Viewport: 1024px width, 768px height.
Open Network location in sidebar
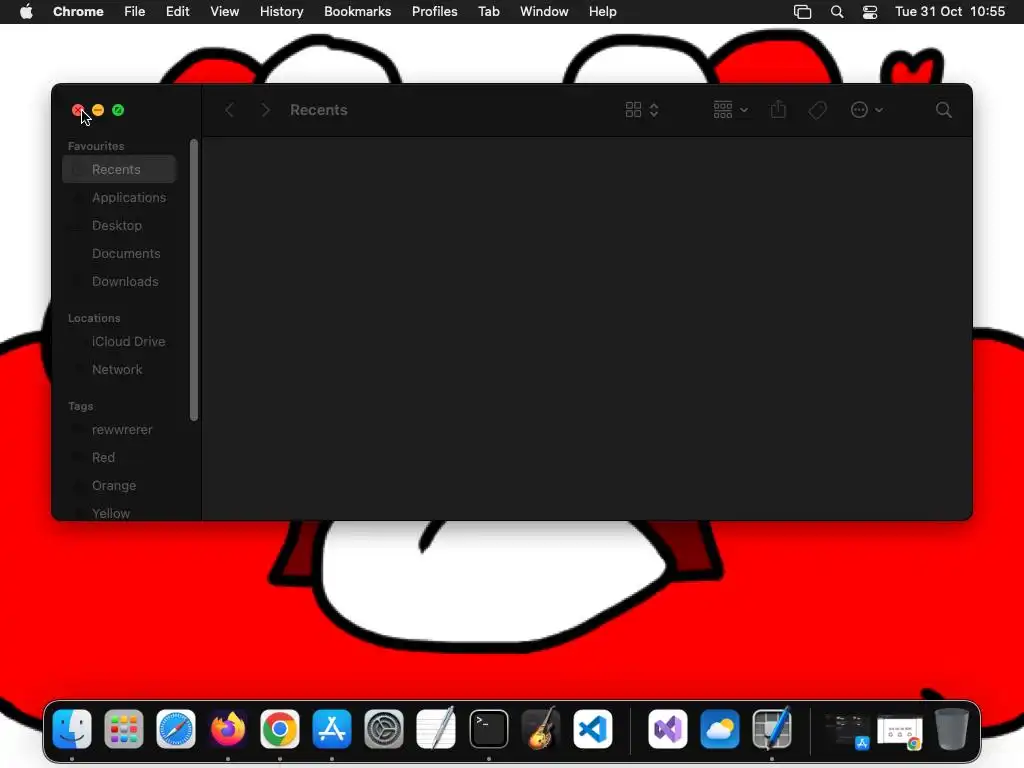pos(119,370)
